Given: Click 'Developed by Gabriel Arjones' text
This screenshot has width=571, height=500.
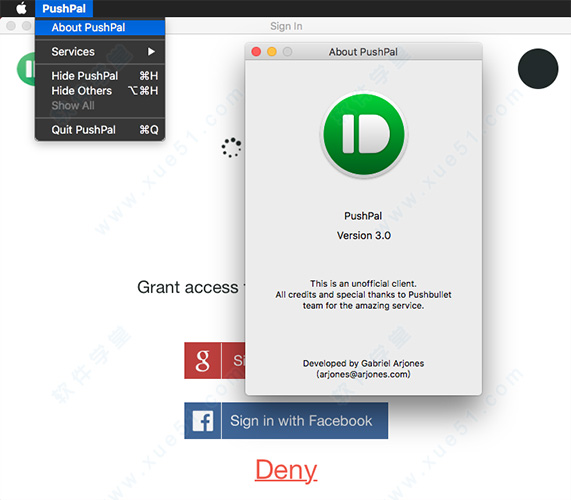Looking at the screenshot, I should (363, 363).
